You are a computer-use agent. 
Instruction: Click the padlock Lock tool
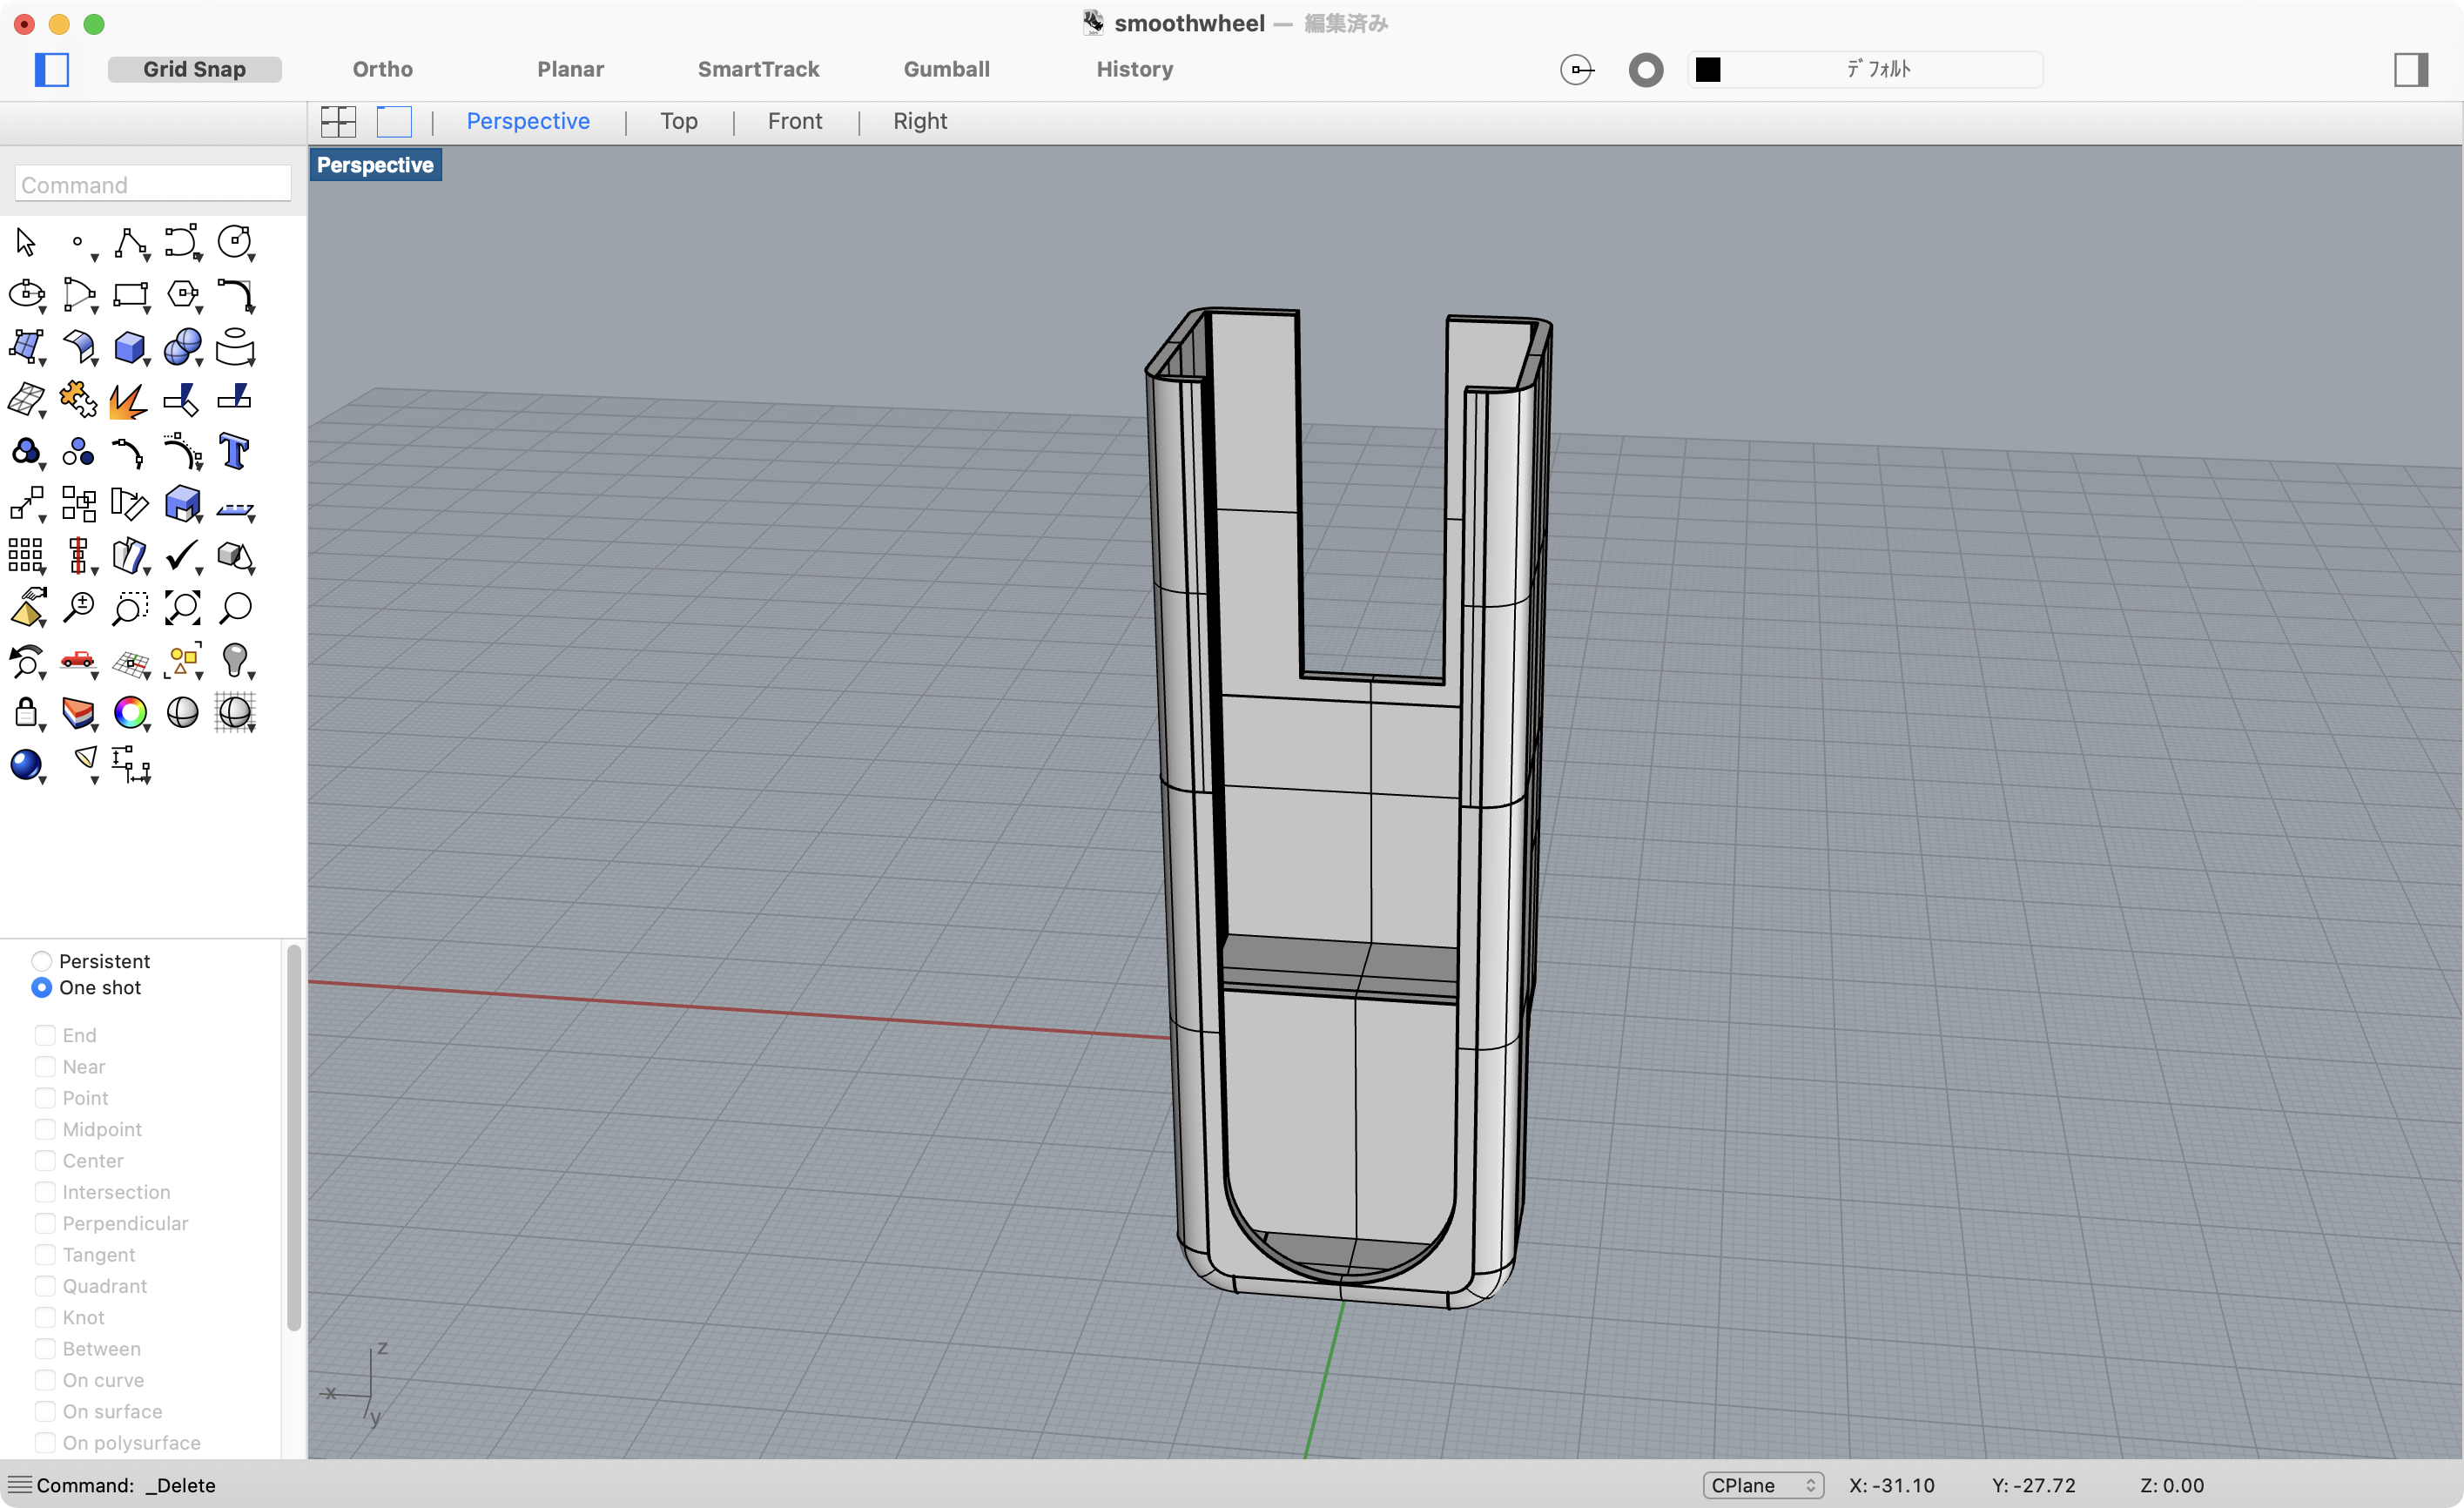pos(26,712)
